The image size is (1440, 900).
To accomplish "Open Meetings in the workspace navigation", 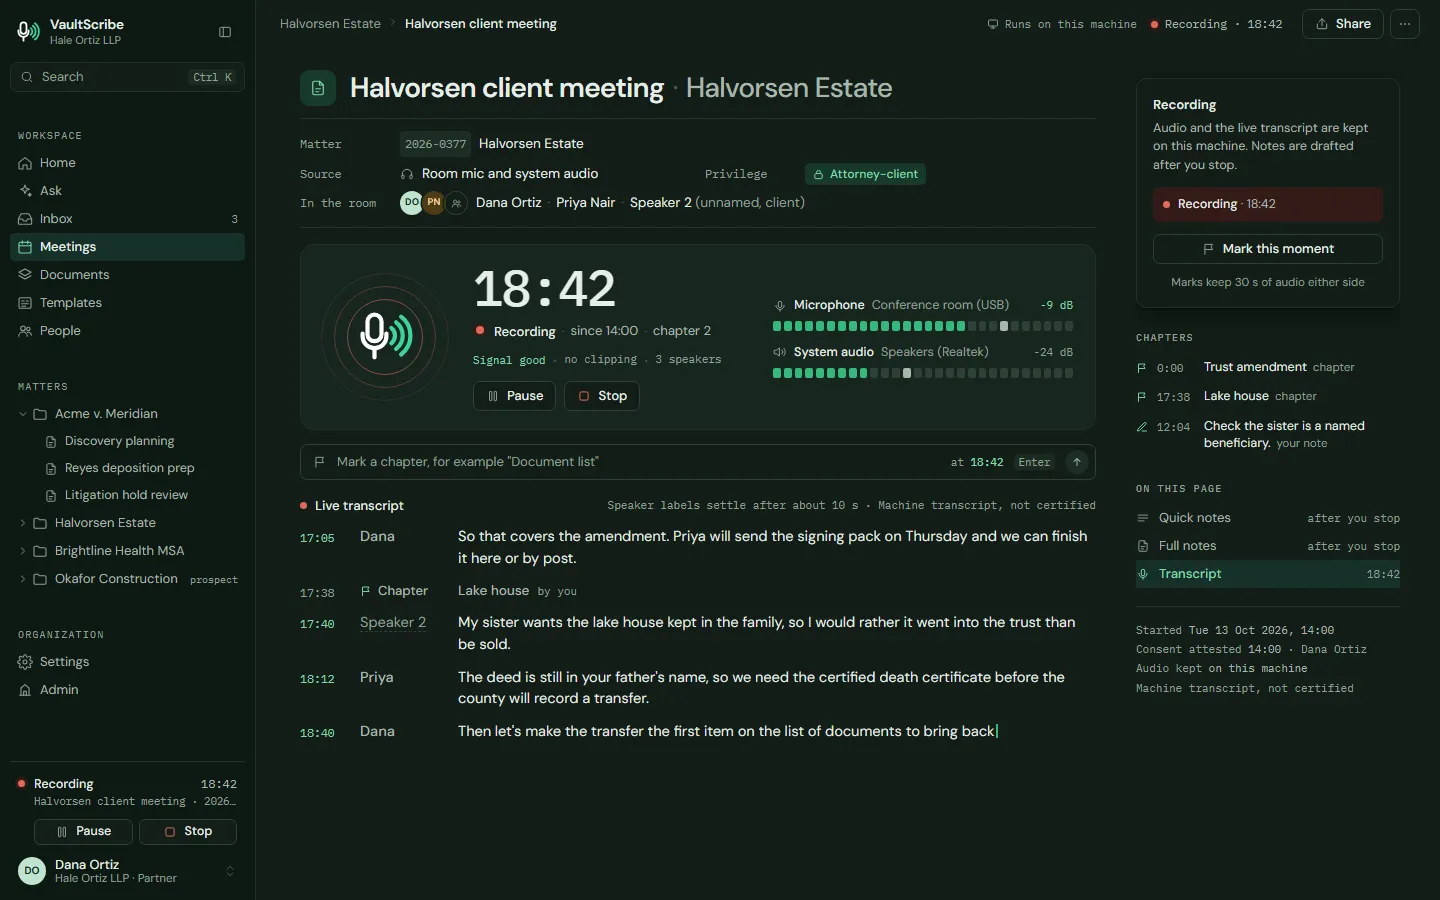I will tap(127, 247).
